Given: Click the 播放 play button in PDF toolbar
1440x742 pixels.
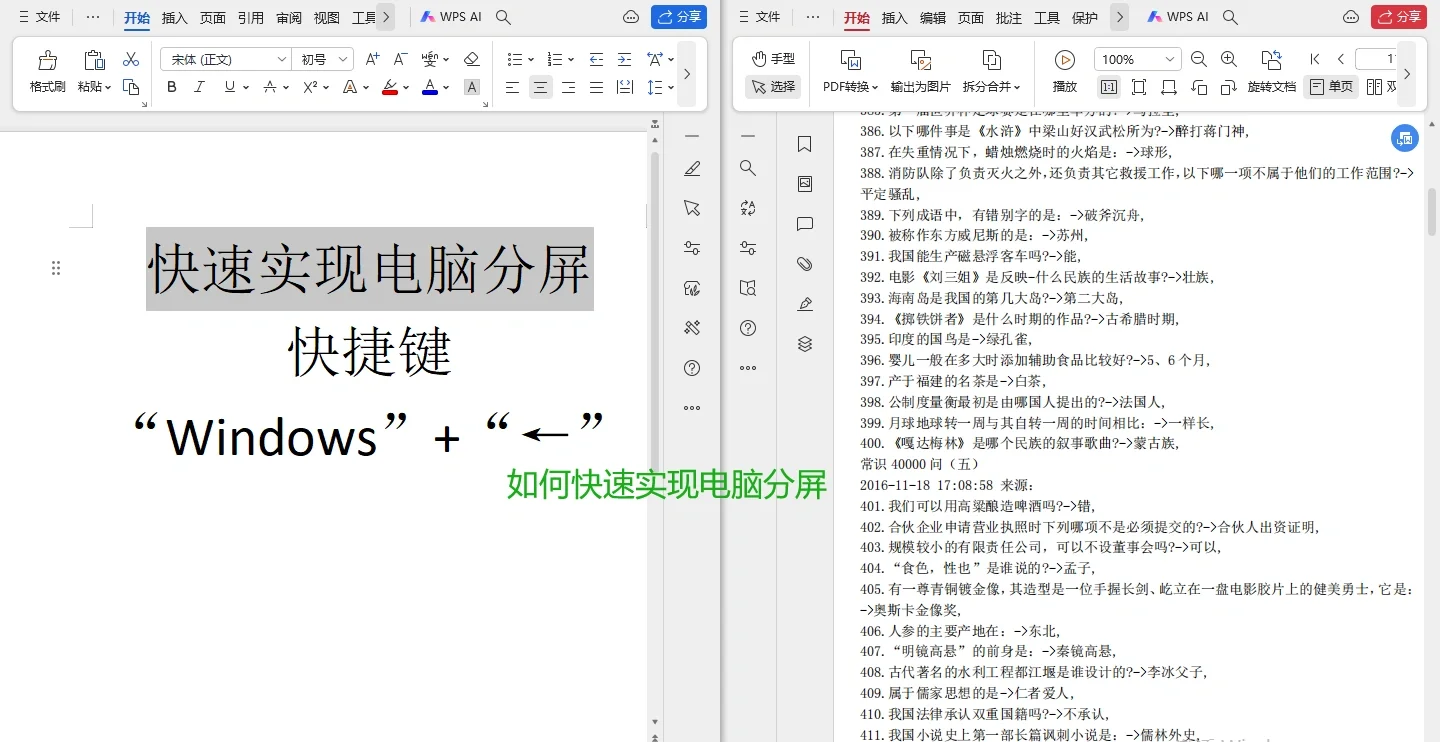Looking at the screenshot, I should 1065,70.
